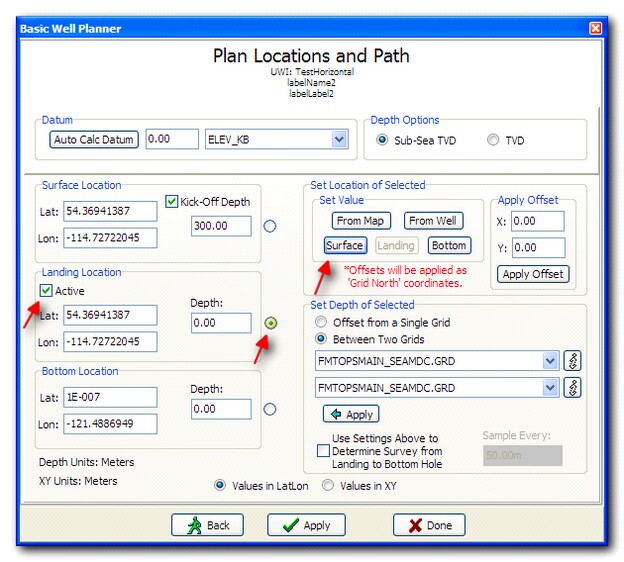Uncheck the Active landing location checkbox
The image size is (624, 562).
(47, 291)
